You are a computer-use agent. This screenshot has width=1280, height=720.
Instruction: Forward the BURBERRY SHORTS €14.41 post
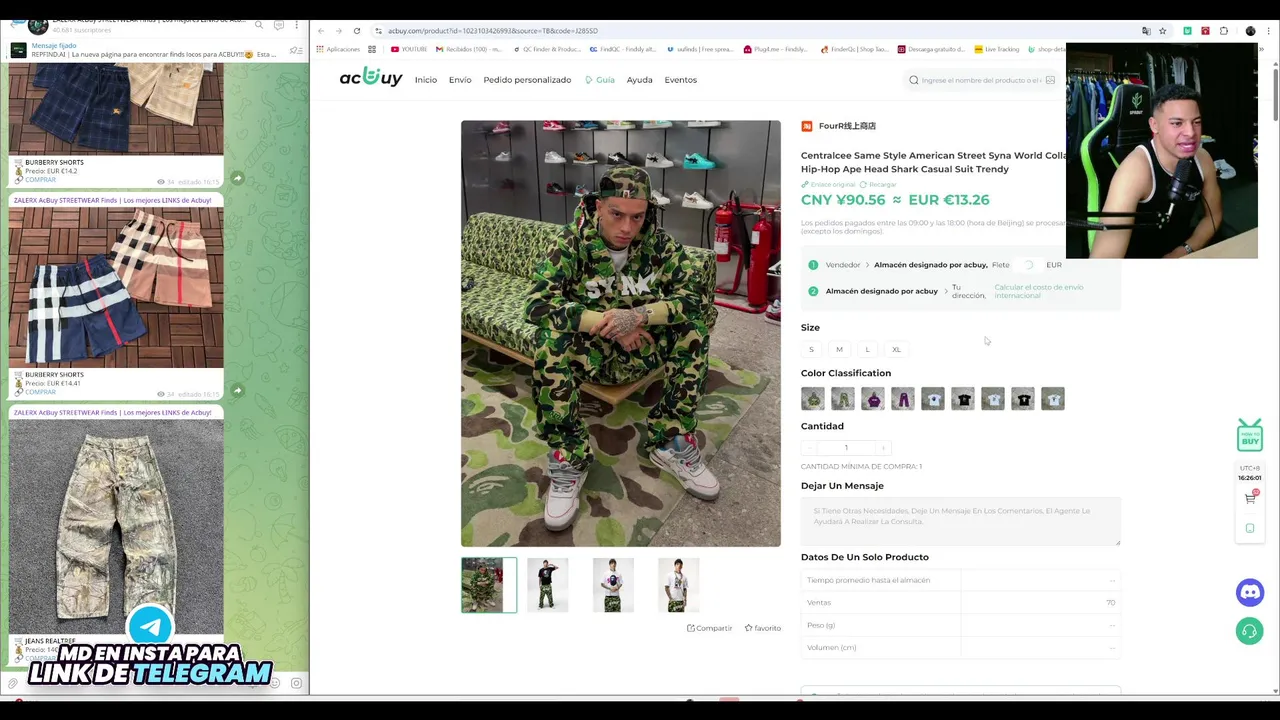click(237, 390)
